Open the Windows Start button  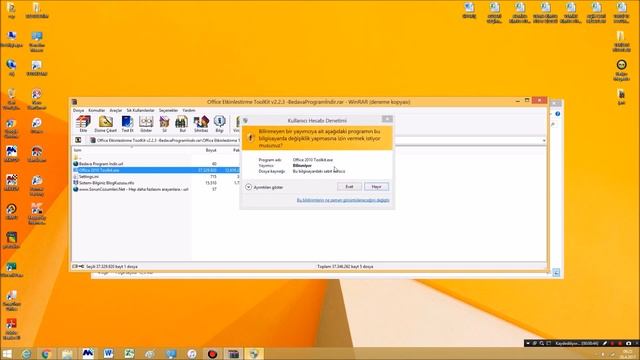coord(7,354)
